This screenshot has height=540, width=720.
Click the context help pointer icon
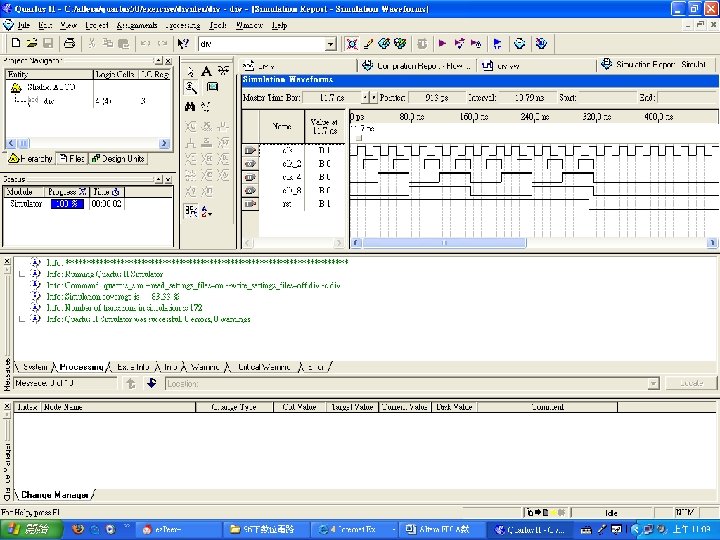click(x=183, y=44)
